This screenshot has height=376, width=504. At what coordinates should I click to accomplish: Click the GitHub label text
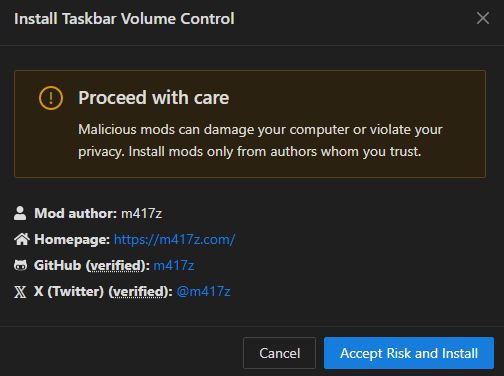(x=57, y=265)
